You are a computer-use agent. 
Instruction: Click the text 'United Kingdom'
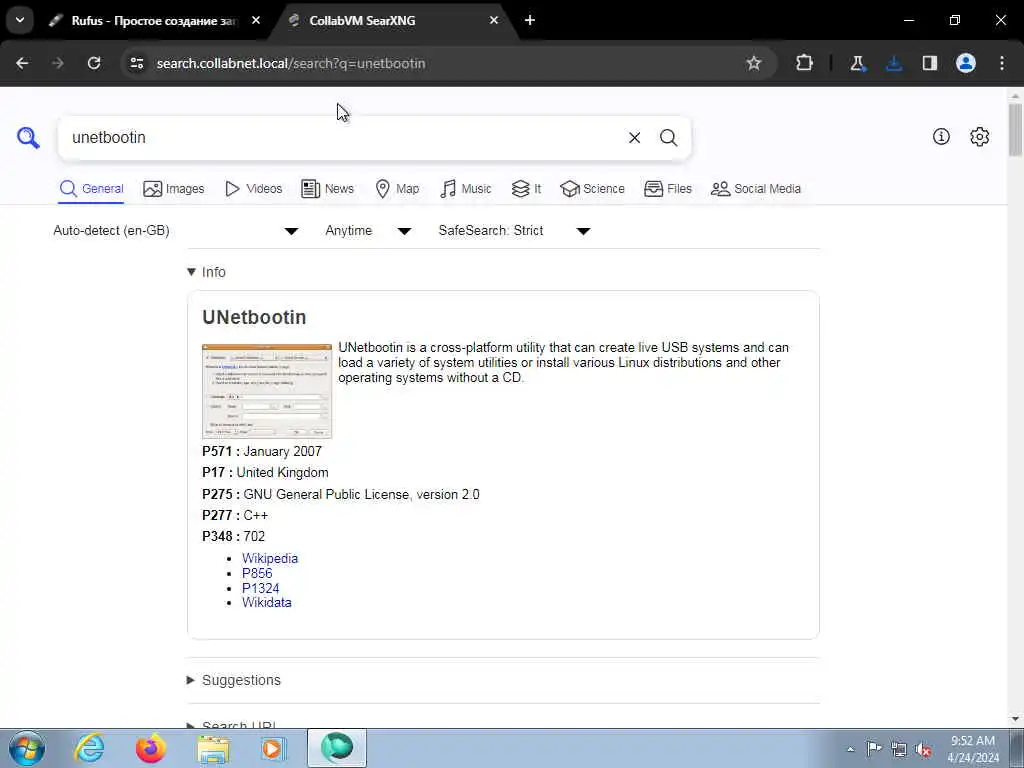pos(282,472)
